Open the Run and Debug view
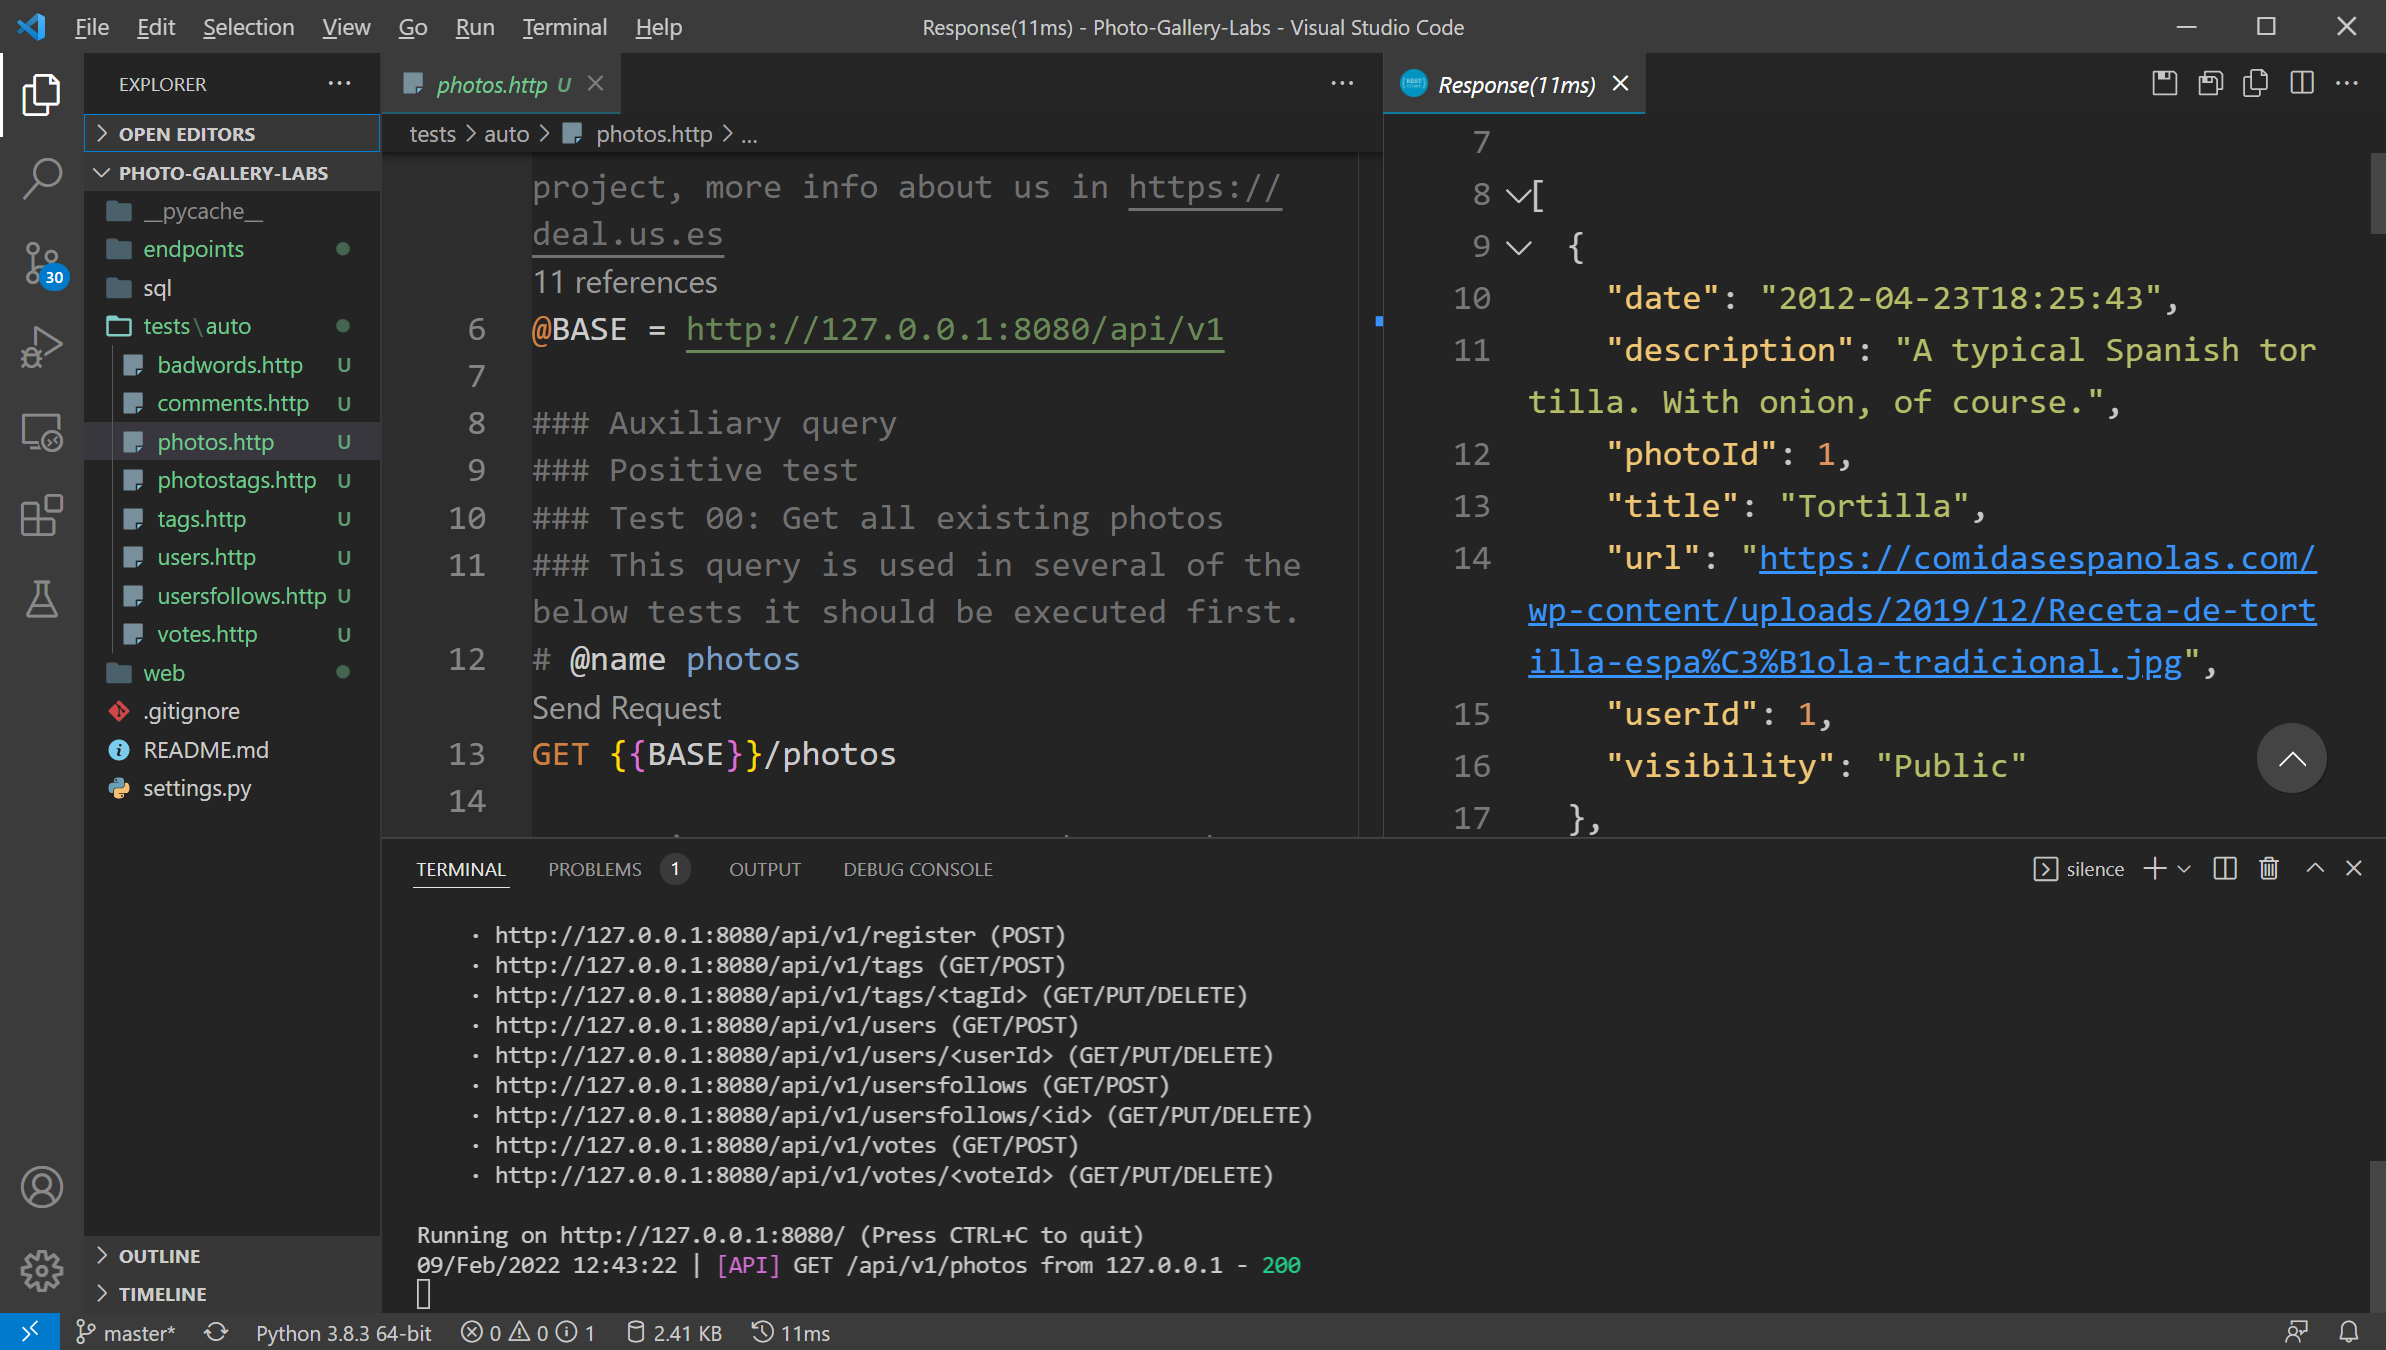 click(x=41, y=345)
